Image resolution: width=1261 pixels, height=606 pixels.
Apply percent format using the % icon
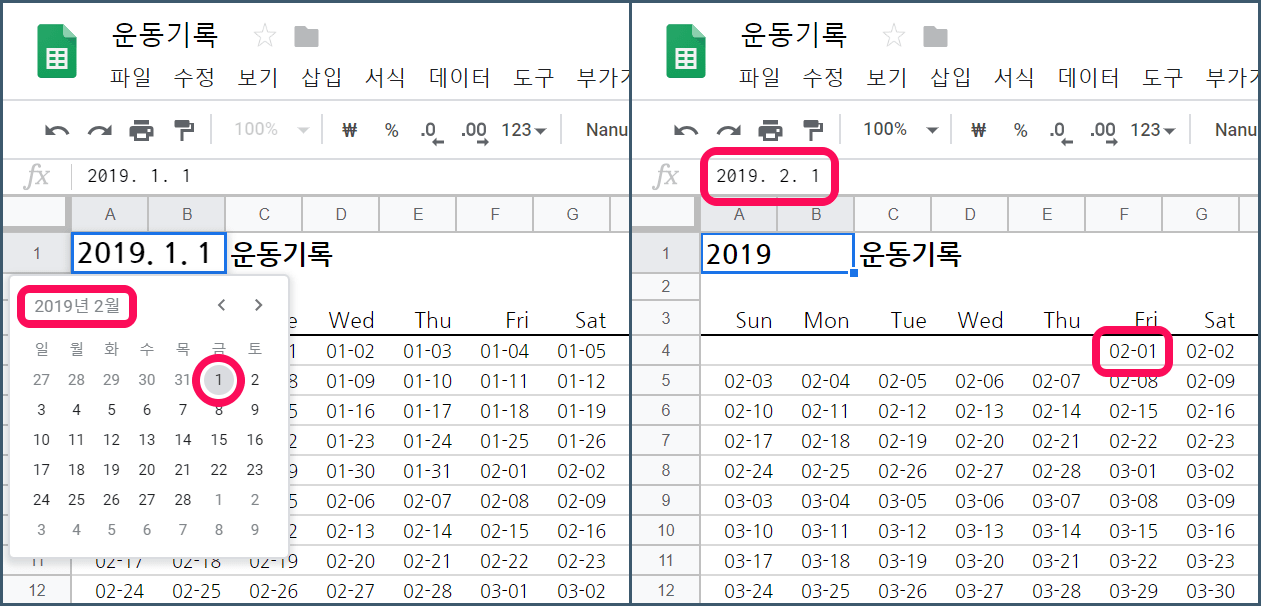point(392,131)
